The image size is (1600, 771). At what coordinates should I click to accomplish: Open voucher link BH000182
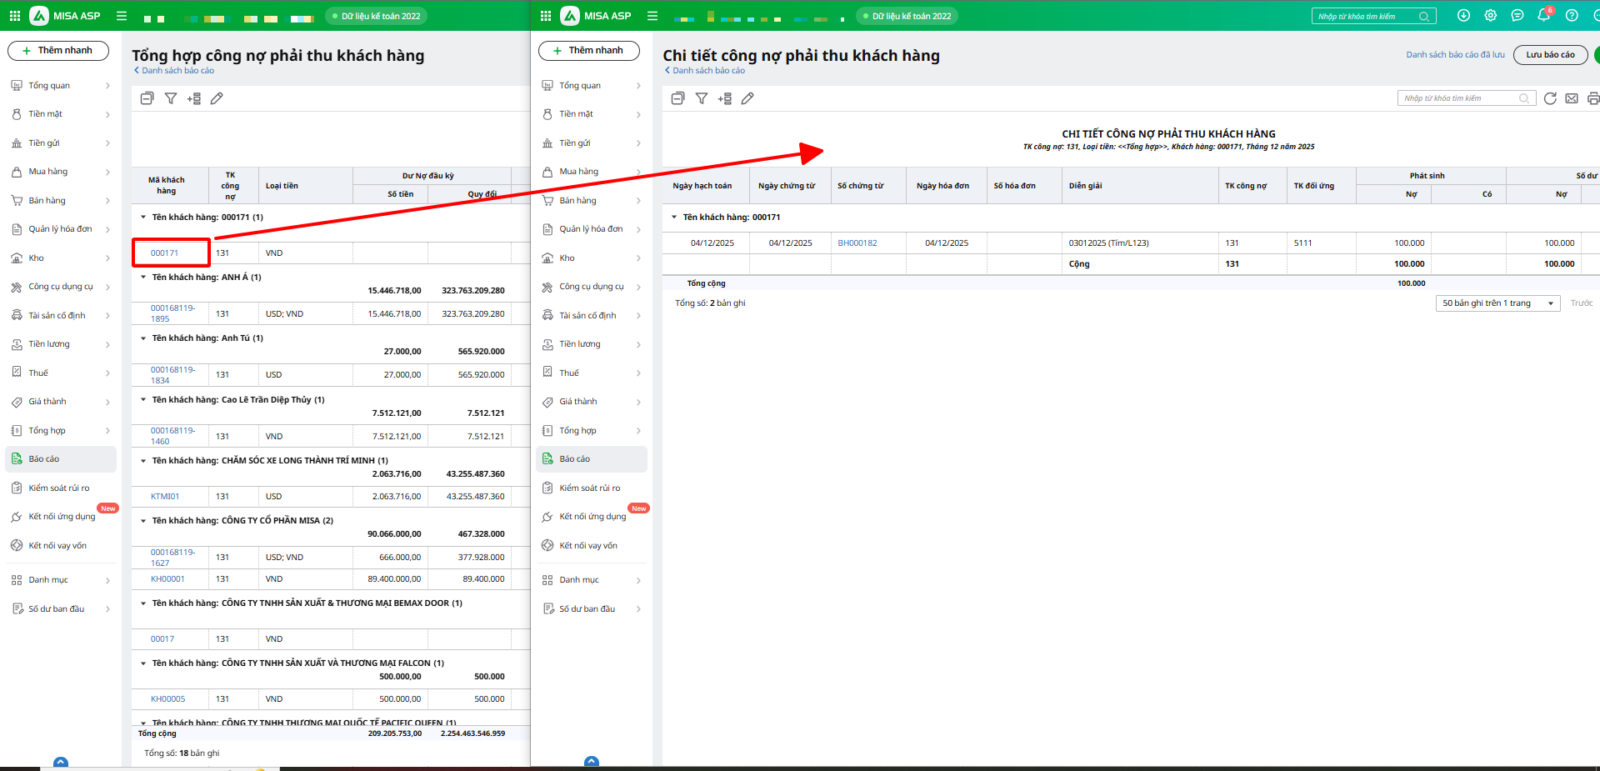pos(857,243)
